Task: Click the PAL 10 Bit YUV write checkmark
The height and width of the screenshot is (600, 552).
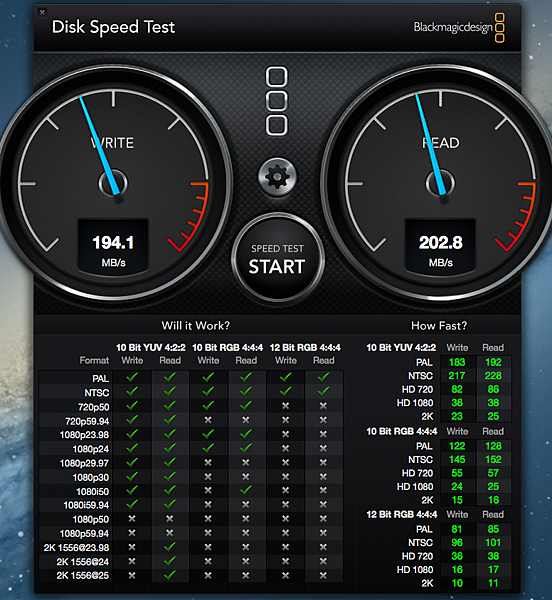Action: [132, 377]
